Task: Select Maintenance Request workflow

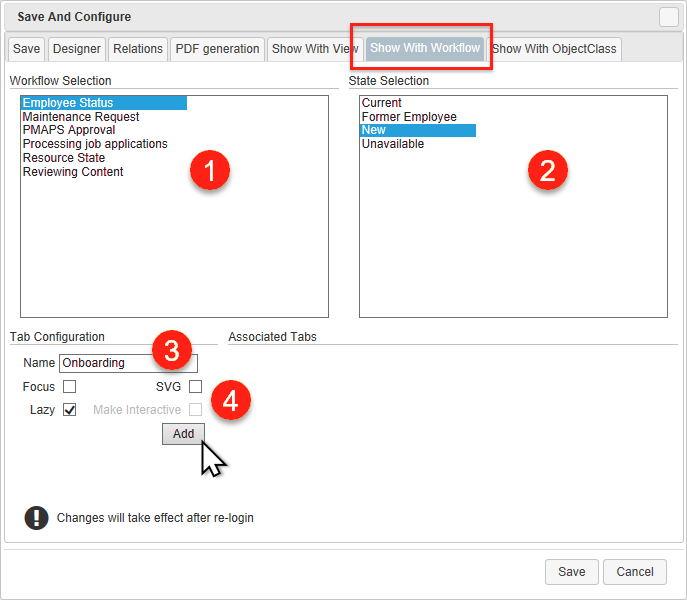Action: (x=81, y=117)
